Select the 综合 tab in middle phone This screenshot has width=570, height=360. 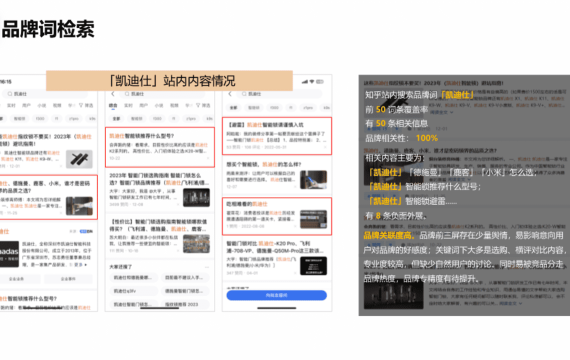point(113,105)
